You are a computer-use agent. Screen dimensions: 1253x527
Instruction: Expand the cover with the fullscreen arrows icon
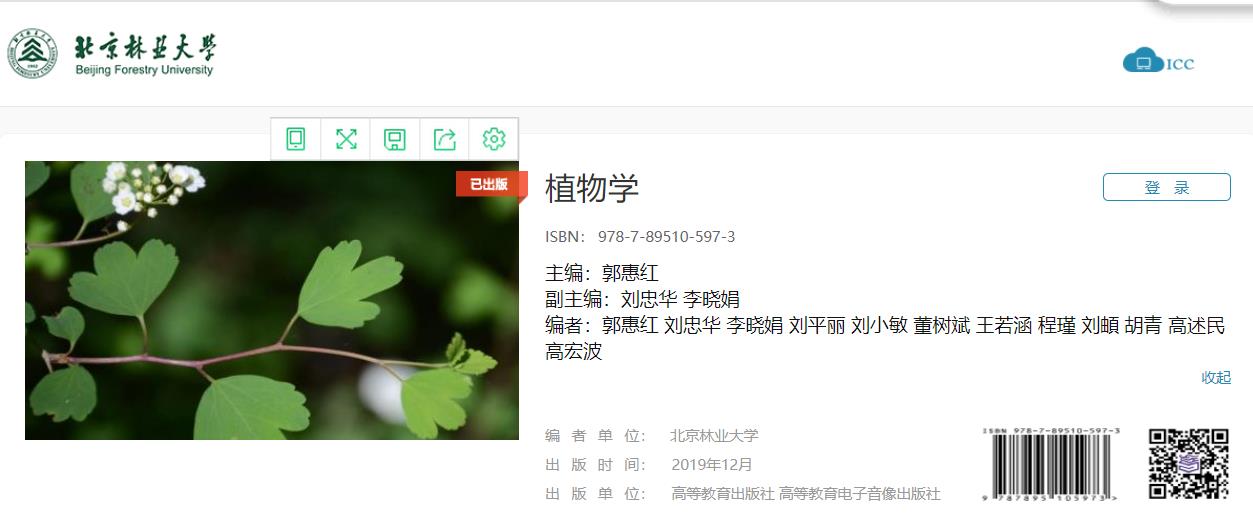pos(346,139)
